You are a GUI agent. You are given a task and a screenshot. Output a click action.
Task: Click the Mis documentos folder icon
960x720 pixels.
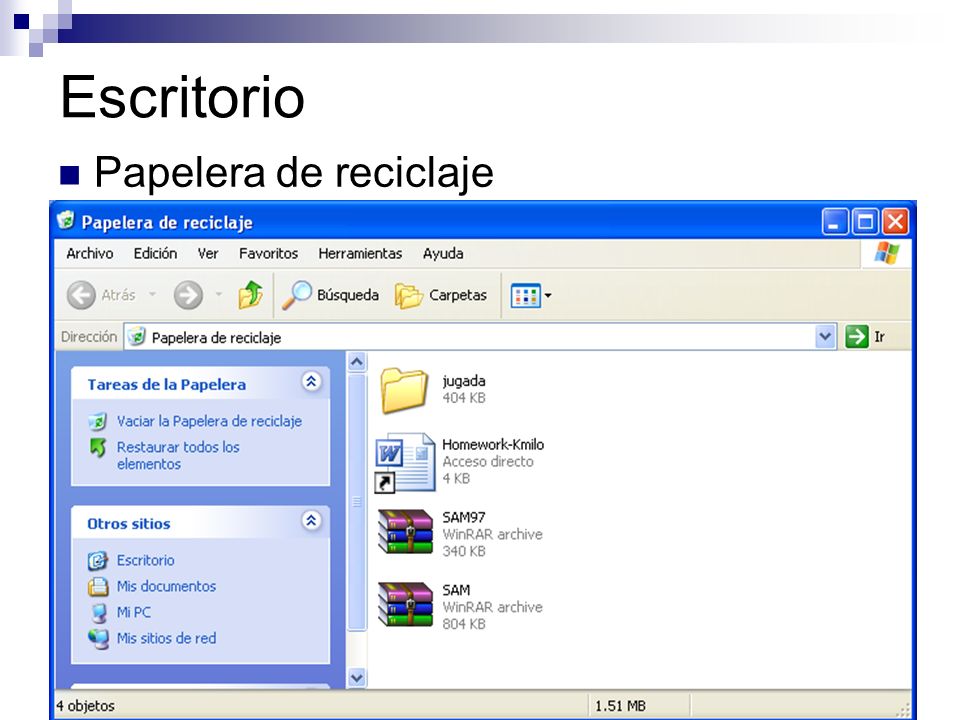[x=98, y=587]
